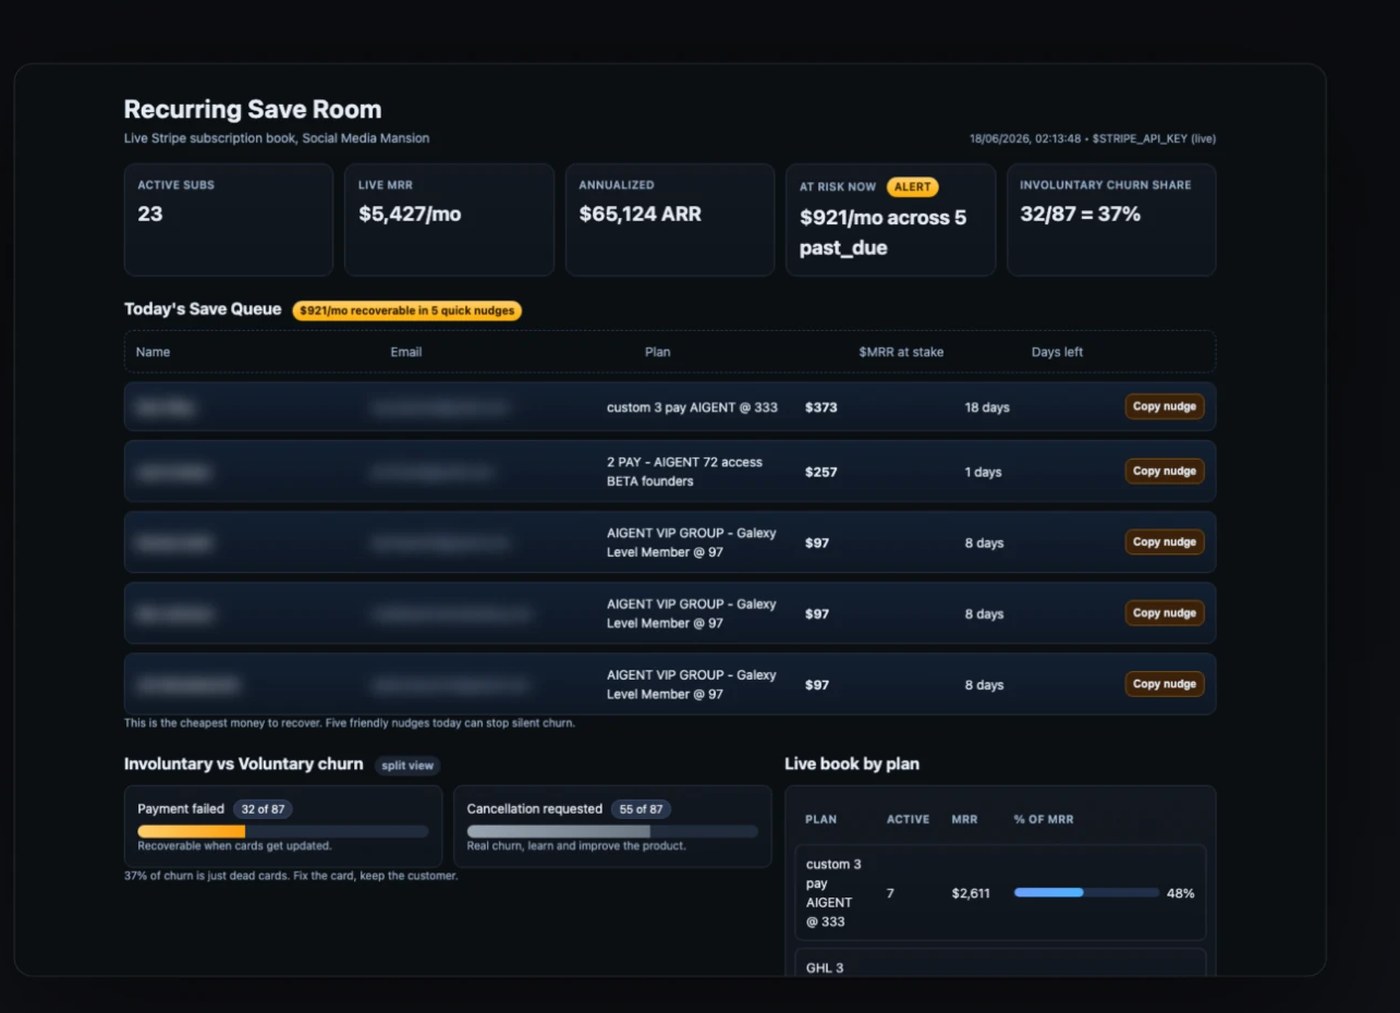Viewport: 1400px width, 1013px height.
Task: Select the ACTIVE column header
Action: click(908, 819)
